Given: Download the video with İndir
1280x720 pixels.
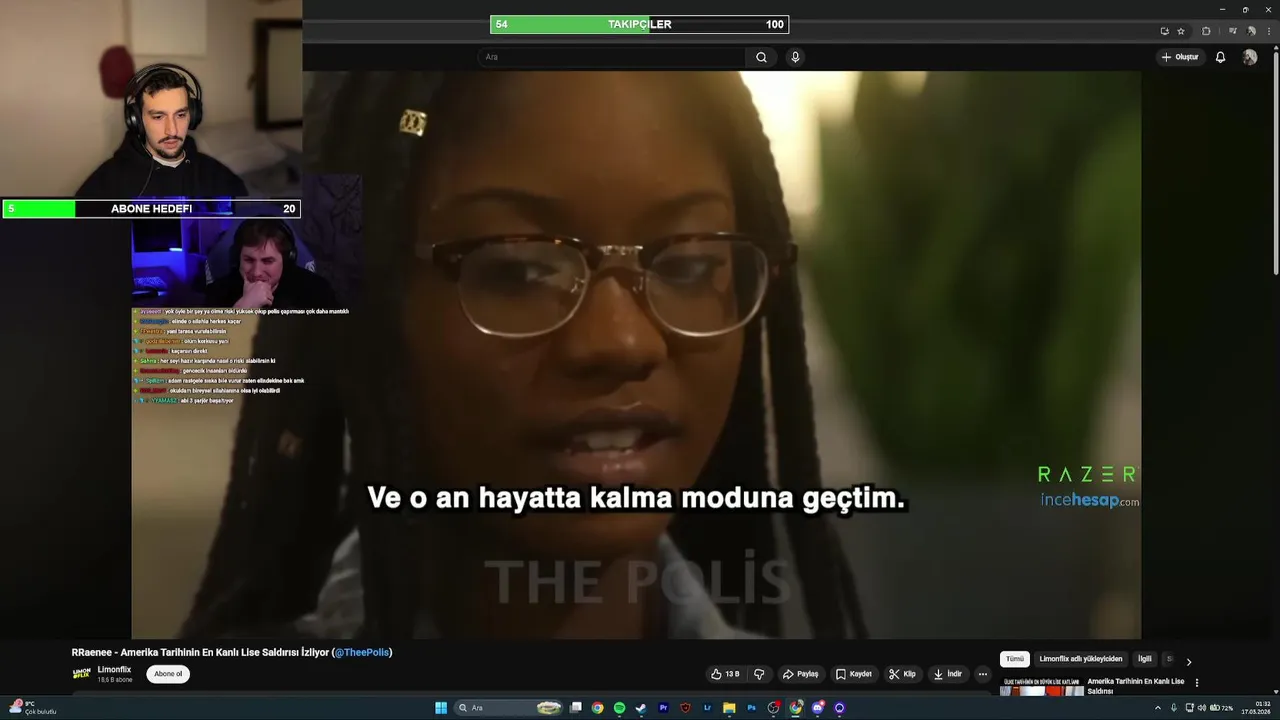Looking at the screenshot, I should point(947,674).
